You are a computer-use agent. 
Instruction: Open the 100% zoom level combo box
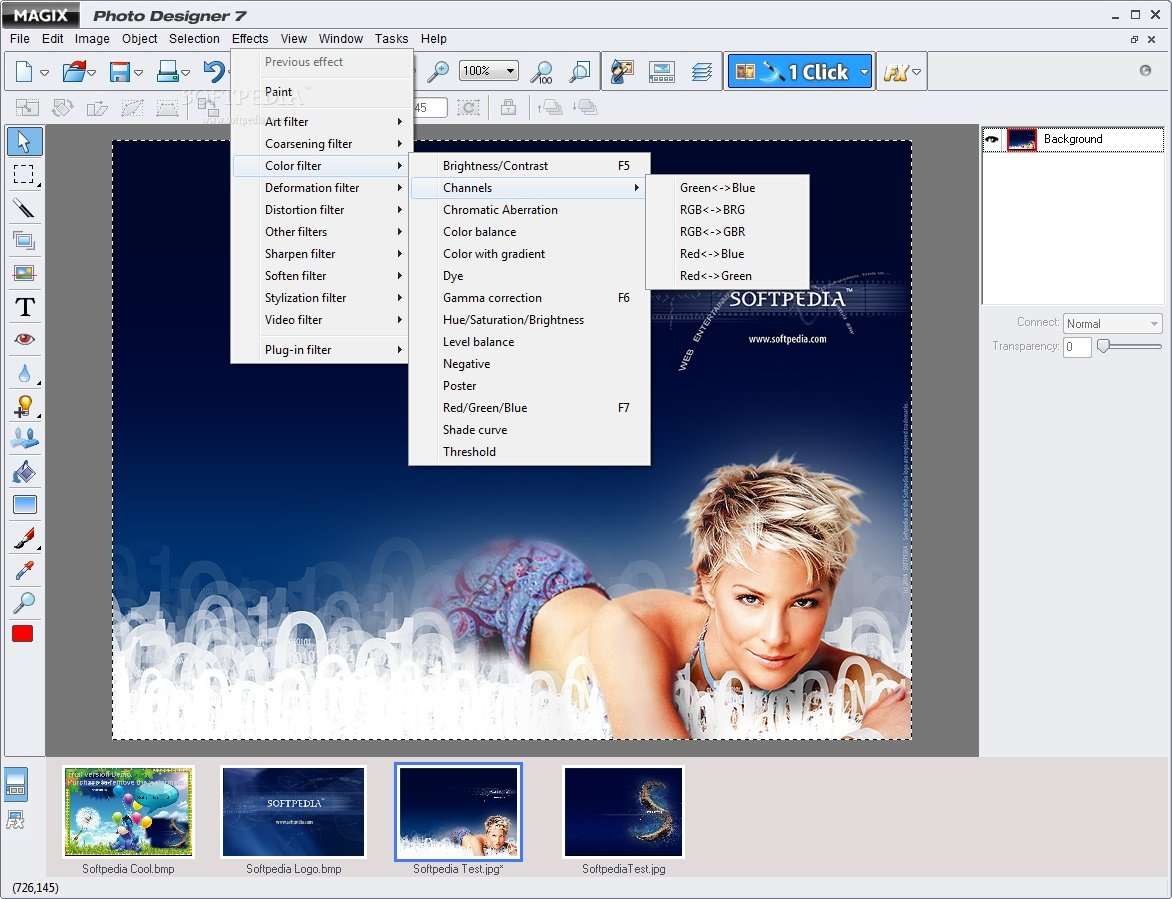[489, 71]
